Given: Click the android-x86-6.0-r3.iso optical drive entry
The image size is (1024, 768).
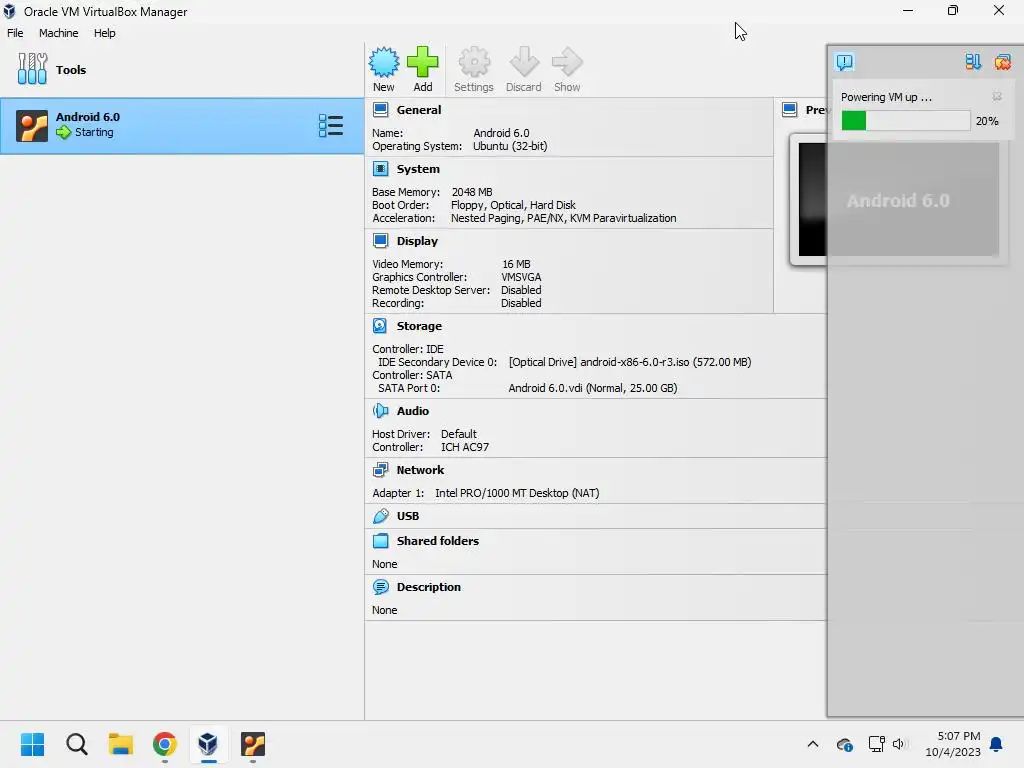Looking at the screenshot, I should pyautogui.click(x=630, y=362).
